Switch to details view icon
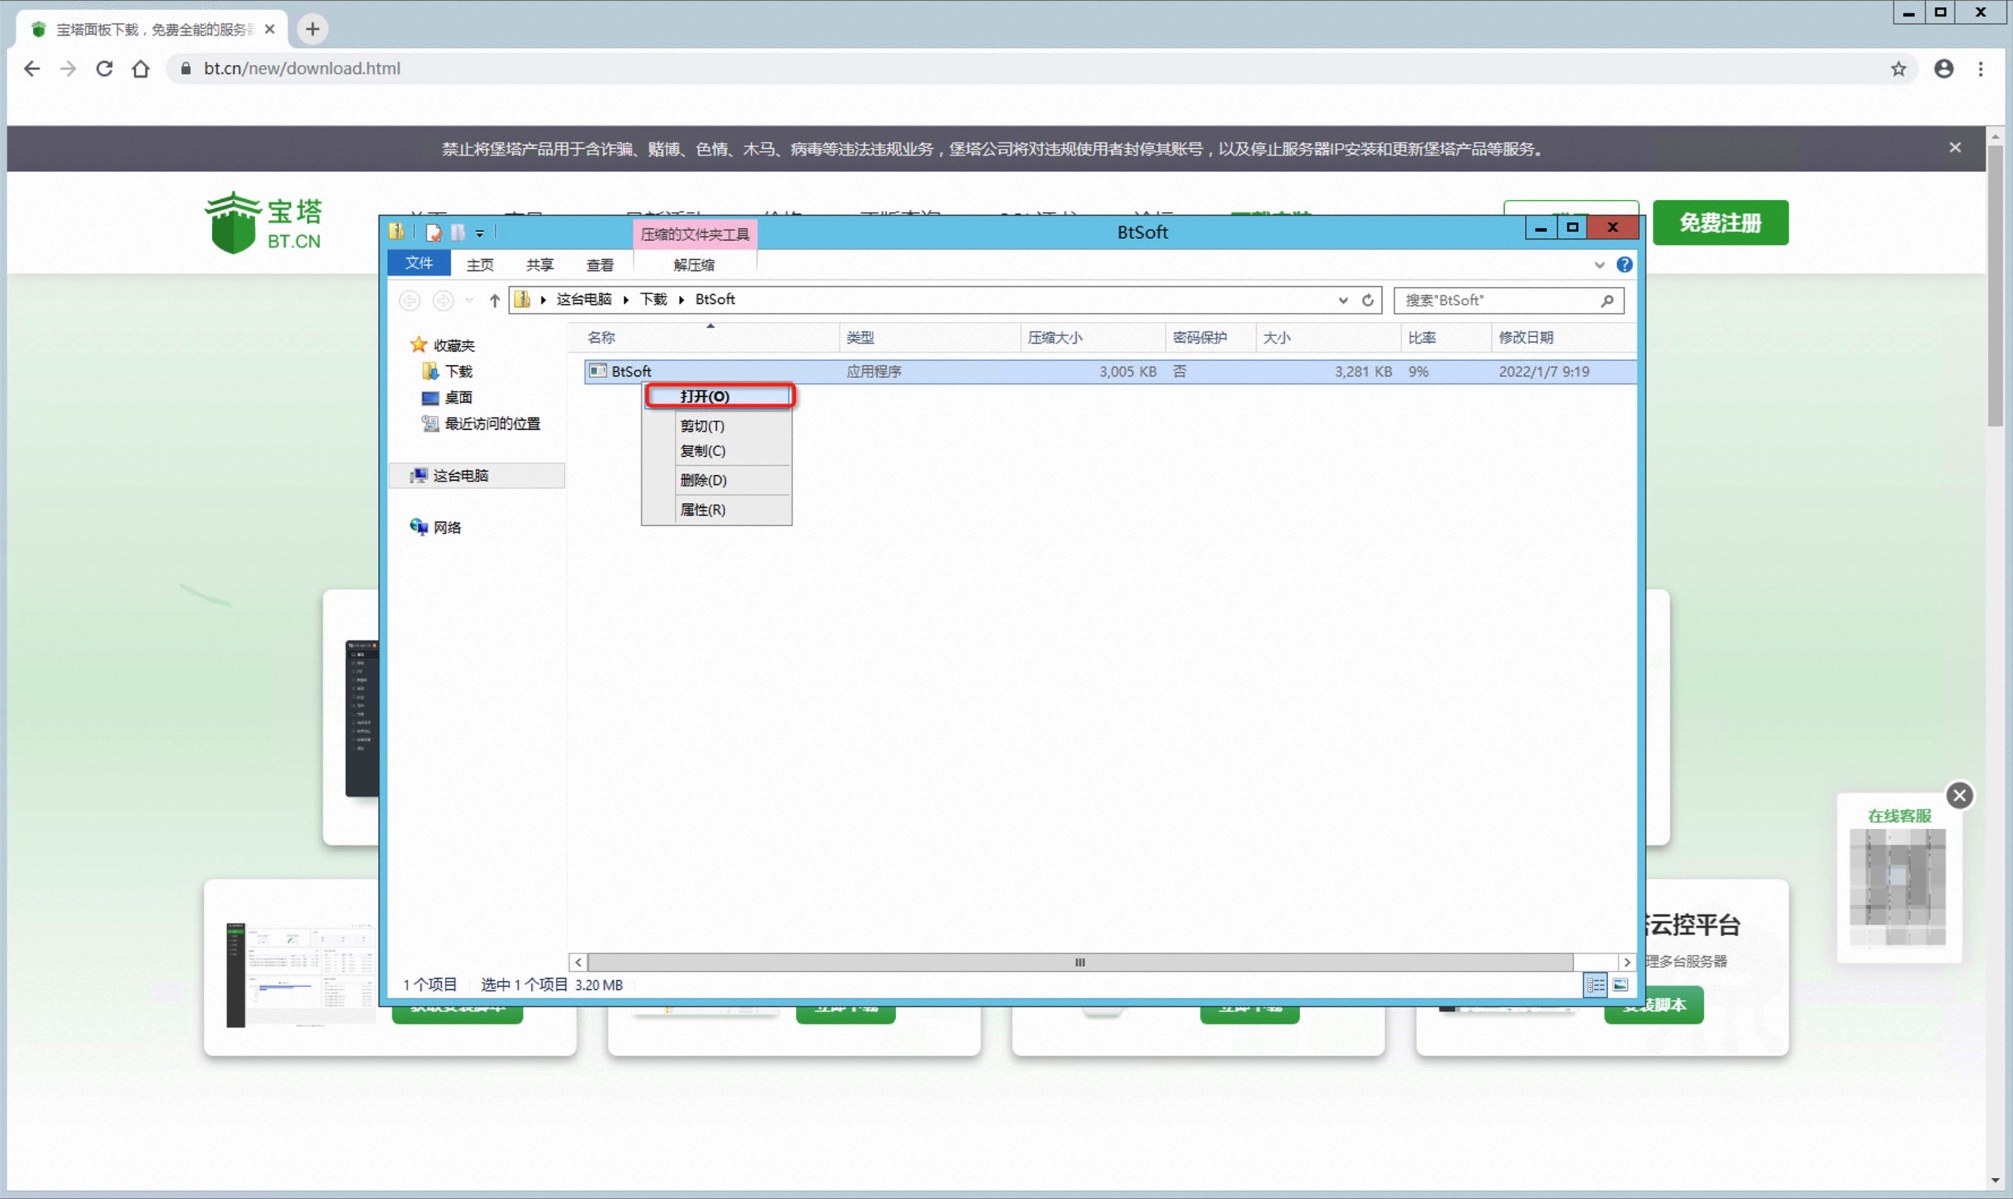2013x1199 pixels. 1595,985
